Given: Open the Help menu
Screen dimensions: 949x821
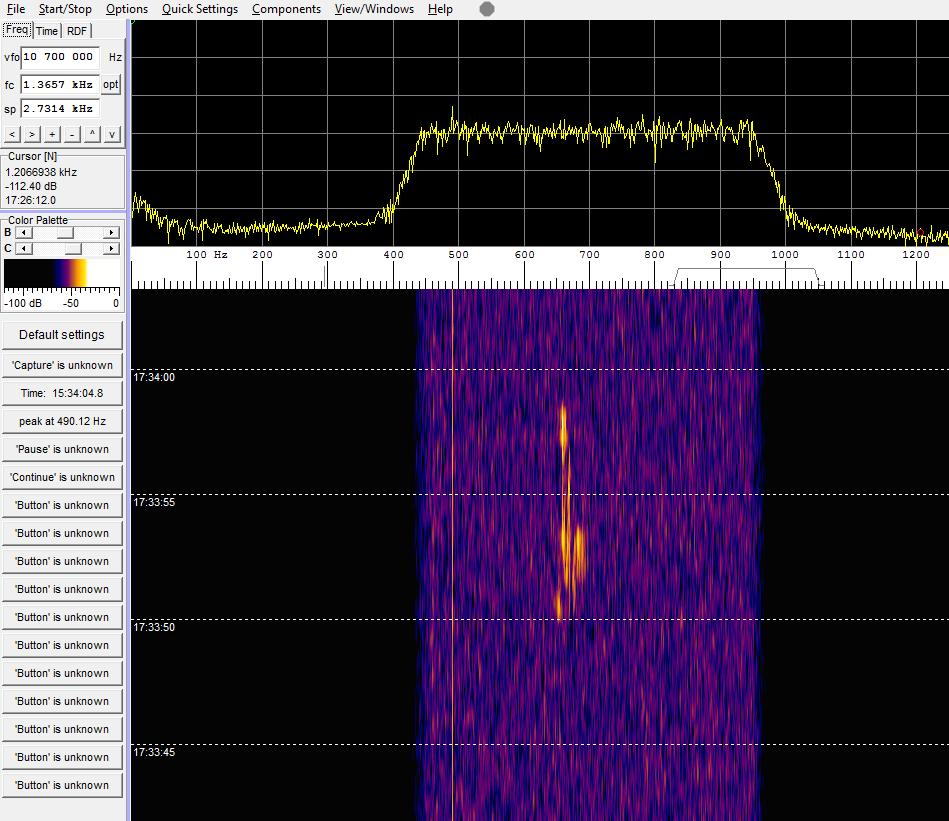Looking at the screenshot, I should tap(440, 9).
